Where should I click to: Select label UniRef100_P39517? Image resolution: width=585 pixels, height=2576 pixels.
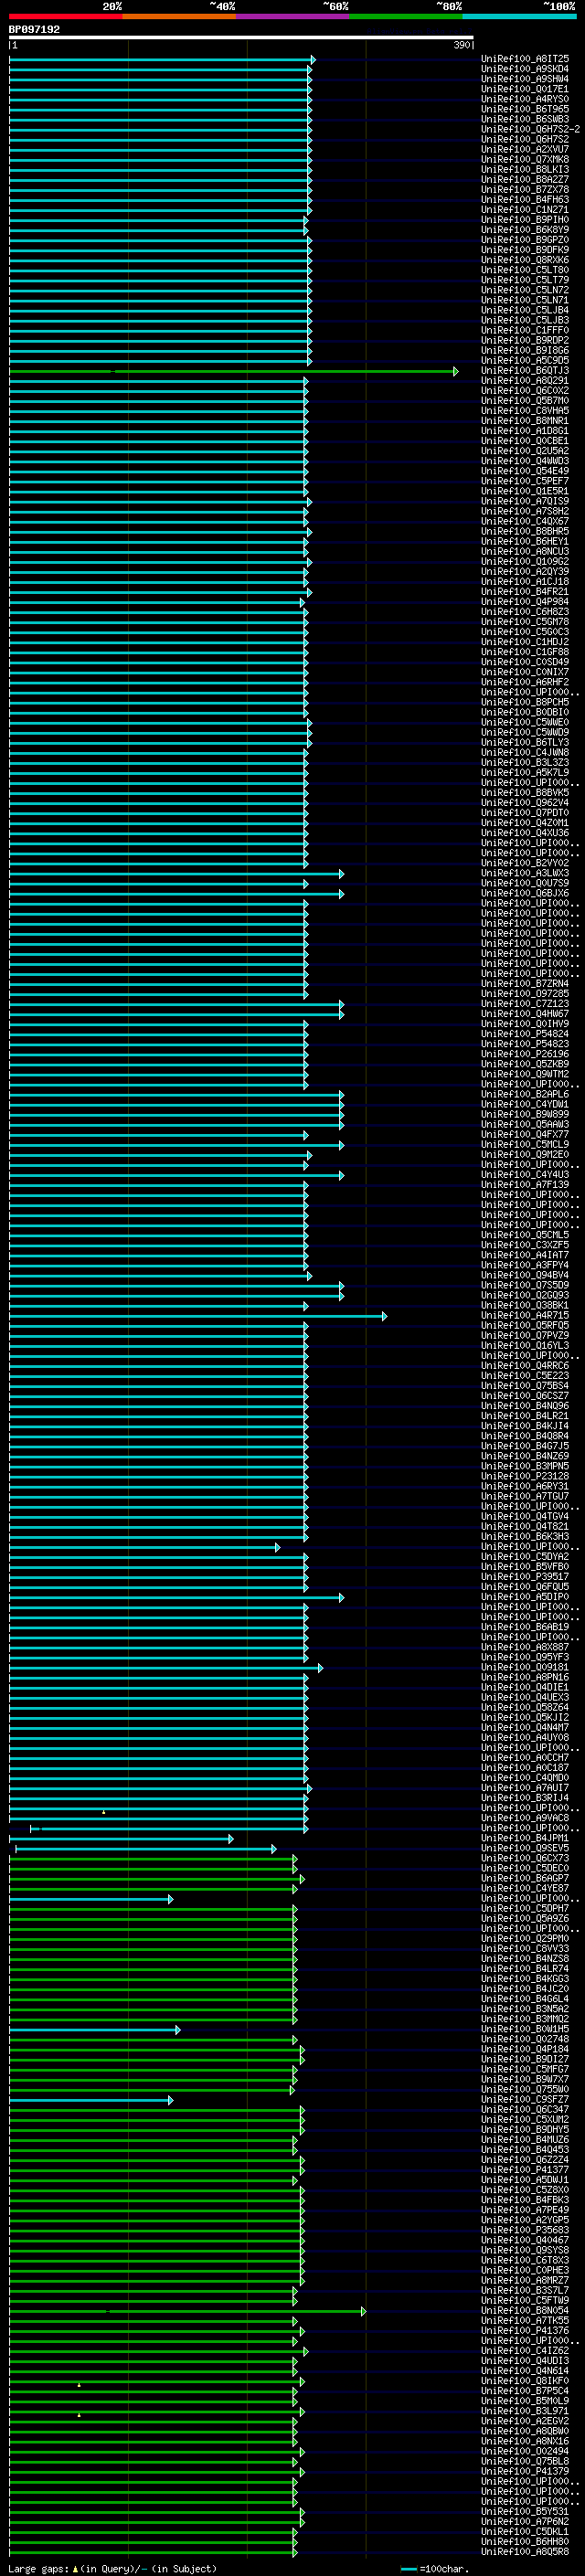click(525, 1577)
